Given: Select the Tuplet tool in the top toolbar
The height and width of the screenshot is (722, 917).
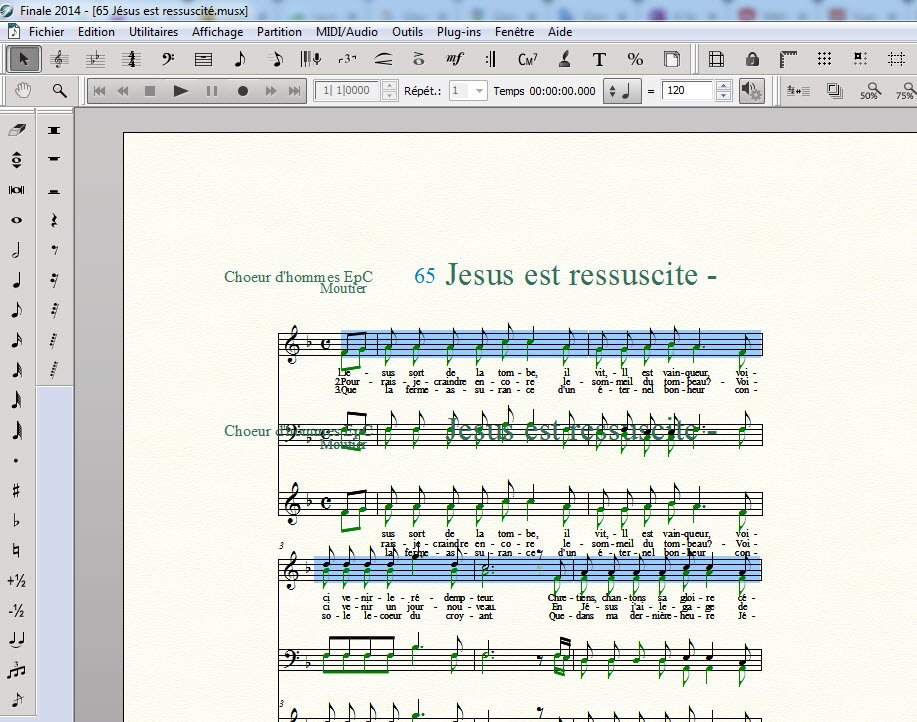Looking at the screenshot, I should (347, 59).
